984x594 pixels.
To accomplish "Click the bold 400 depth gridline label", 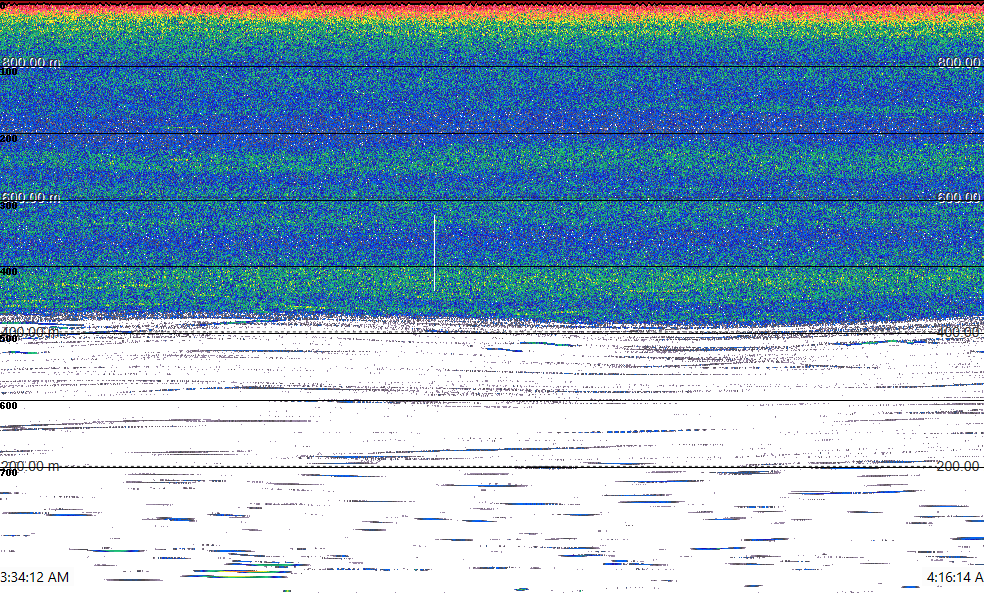I will pyautogui.click(x=9, y=272).
